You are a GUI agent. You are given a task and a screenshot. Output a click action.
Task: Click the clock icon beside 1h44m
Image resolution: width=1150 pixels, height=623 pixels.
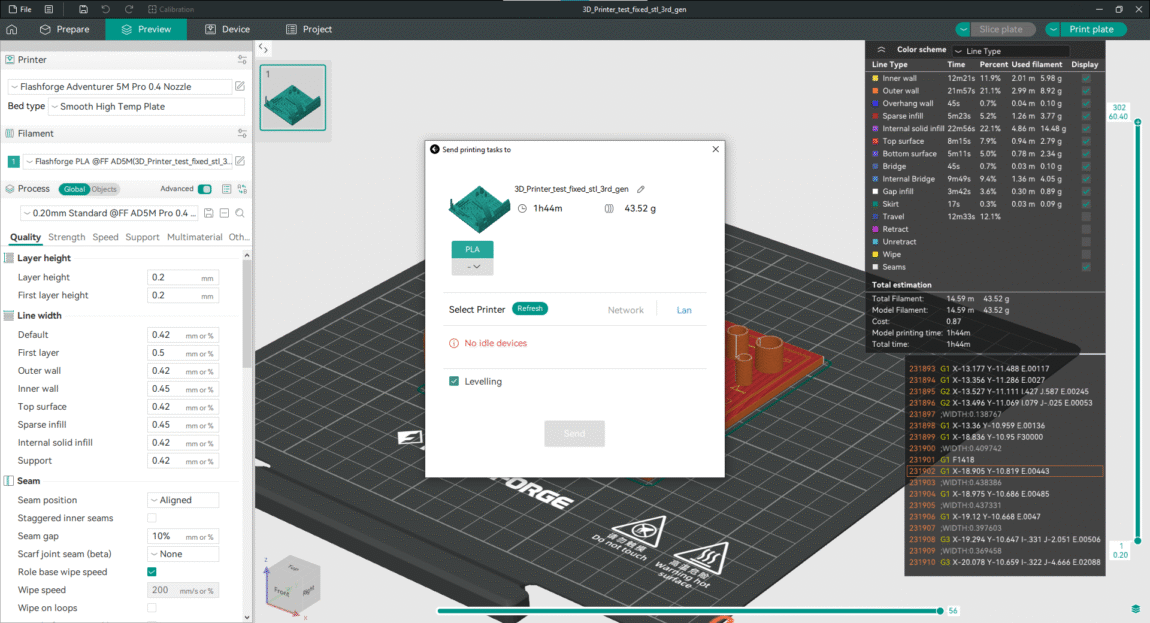(522, 208)
